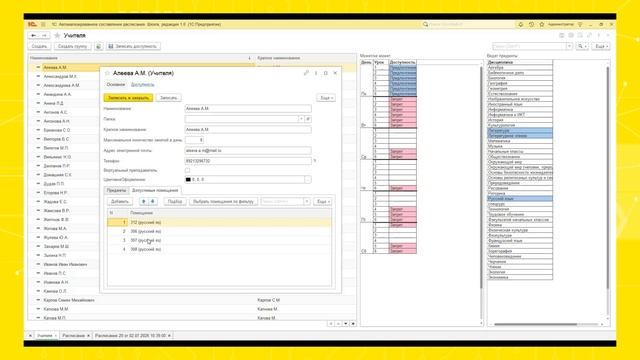Screen dimensions: 640x360
Task: Click the Наименование input field
Action: pos(248,109)
